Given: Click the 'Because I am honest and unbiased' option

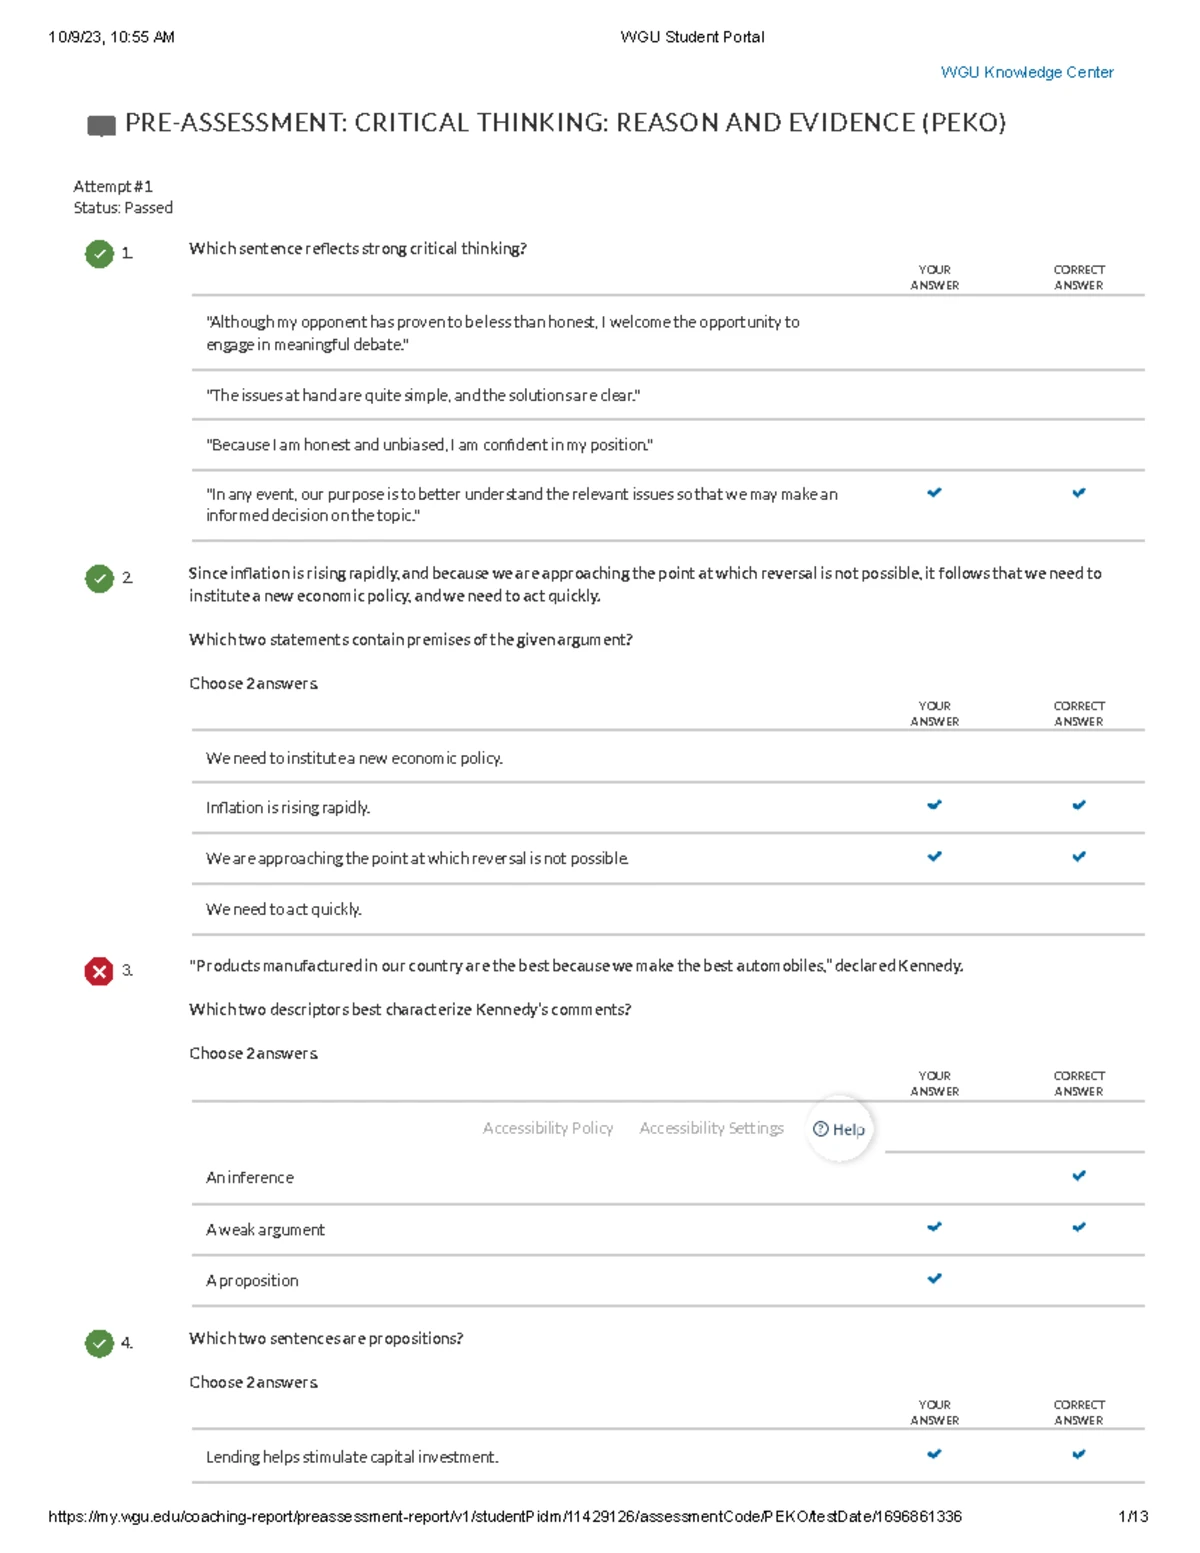Looking at the screenshot, I should coord(429,445).
